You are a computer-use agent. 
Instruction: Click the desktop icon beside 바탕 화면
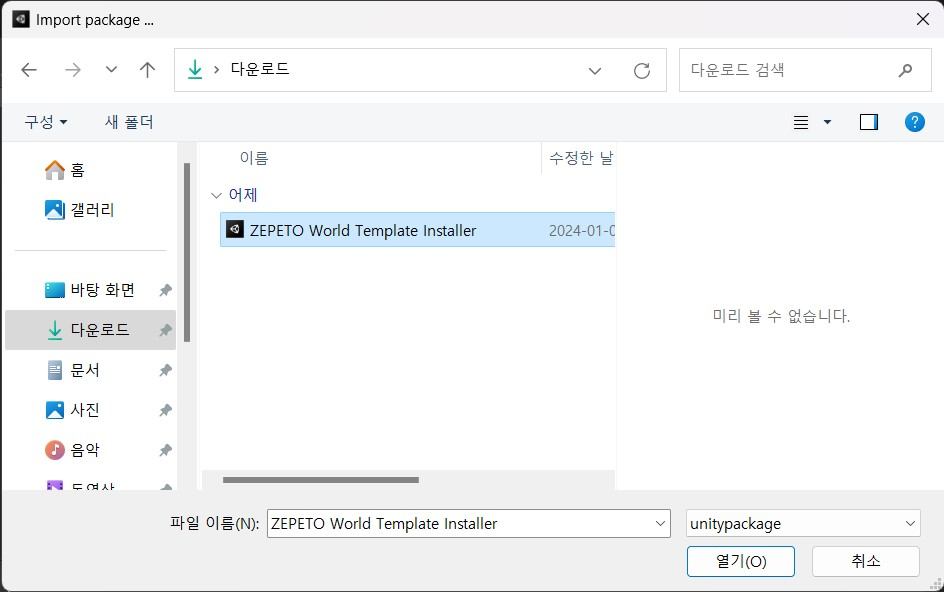[x=55, y=290]
